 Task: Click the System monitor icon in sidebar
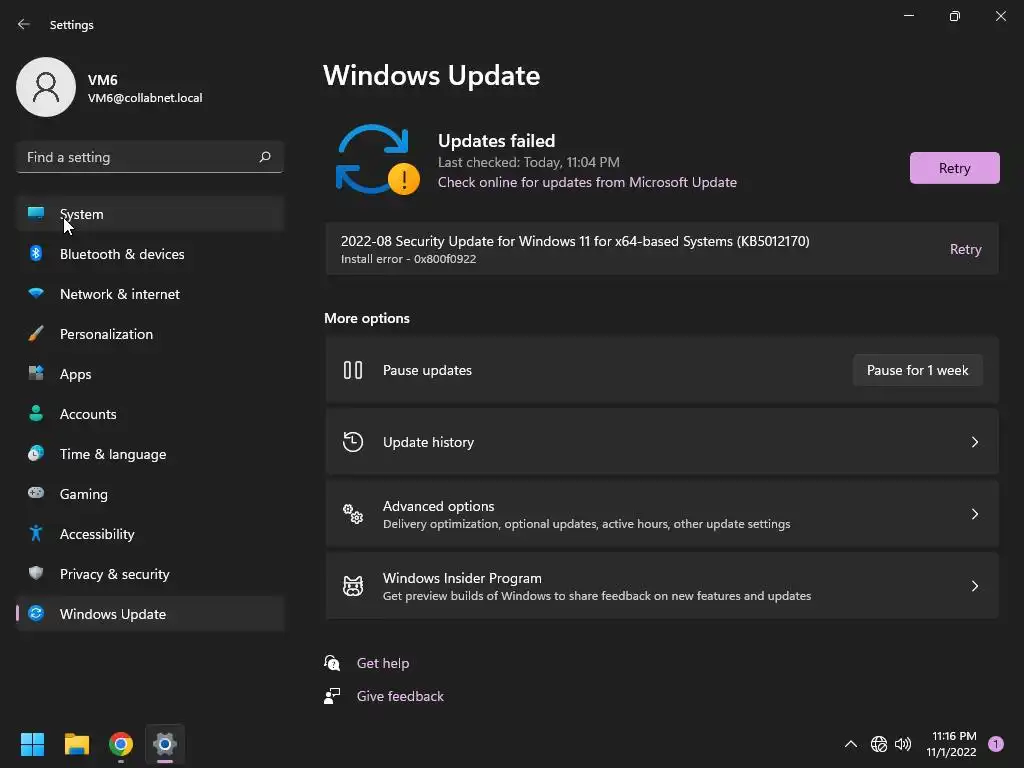pos(36,213)
